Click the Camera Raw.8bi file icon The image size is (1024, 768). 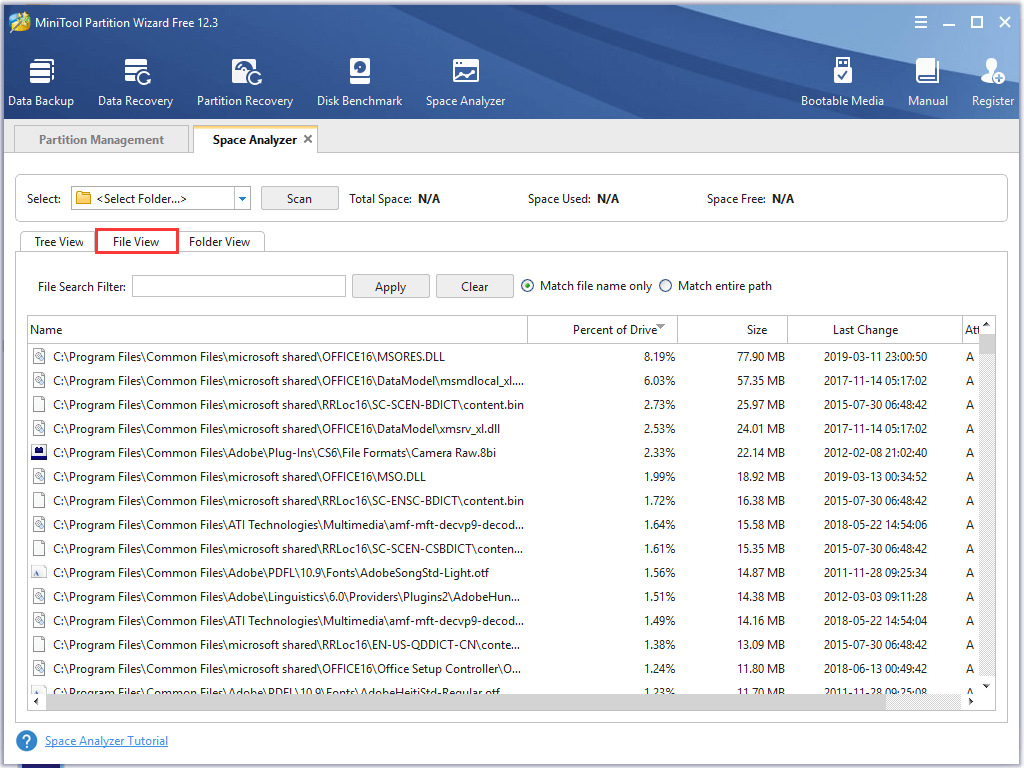pos(39,453)
